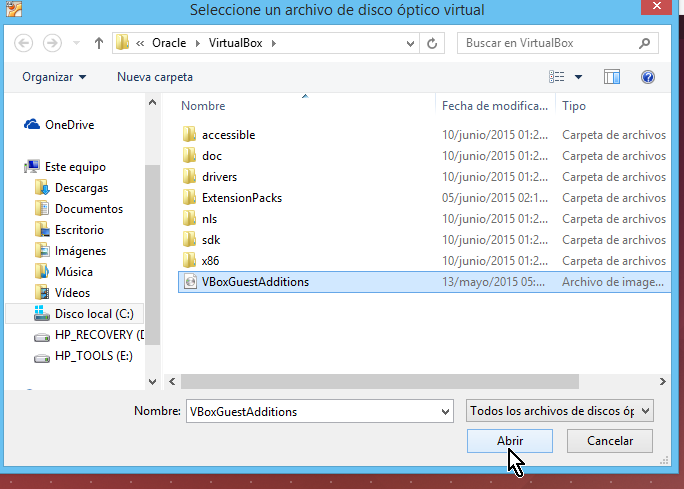This screenshot has width=684, height=489.
Task: Expand the arrow between Oracle and VirtualBox
Action: [x=198, y=43]
